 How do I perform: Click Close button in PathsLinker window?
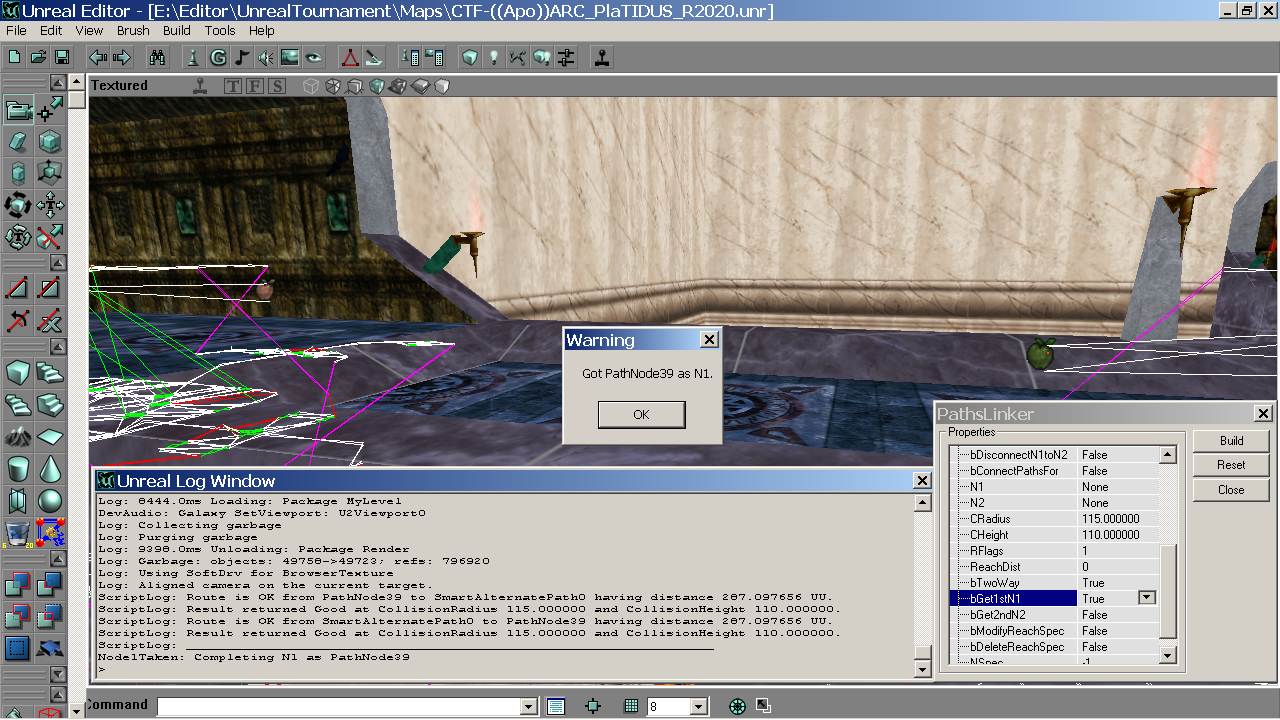tap(1231, 490)
